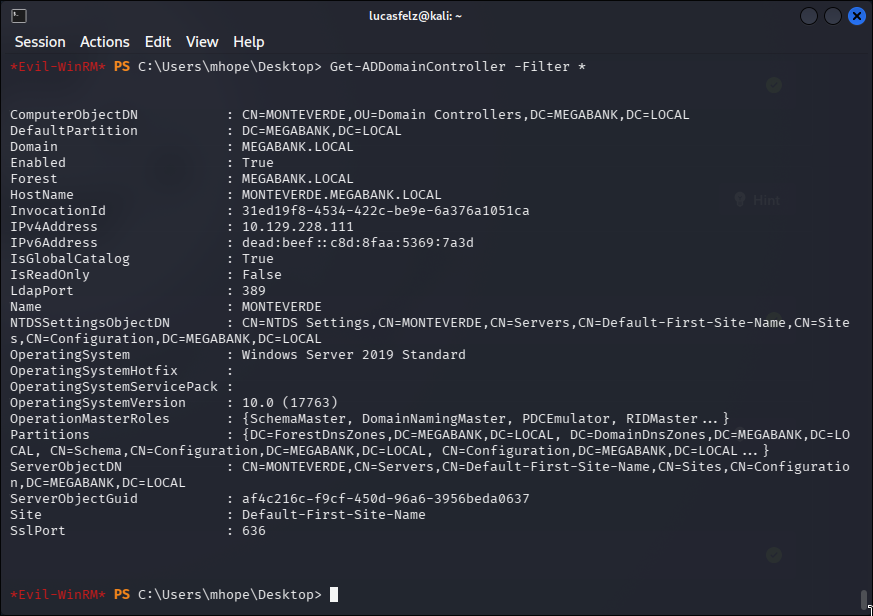Open the View menu
Image resolution: width=873 pixels, height=616 pixels.
tap(202, 42)
